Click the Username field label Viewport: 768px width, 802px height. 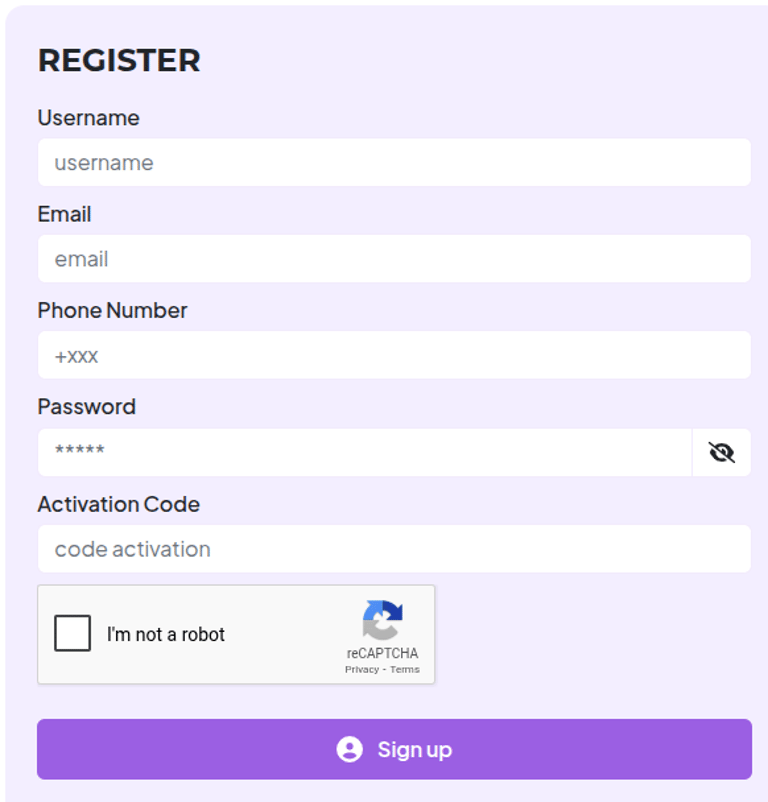[88, 118]
